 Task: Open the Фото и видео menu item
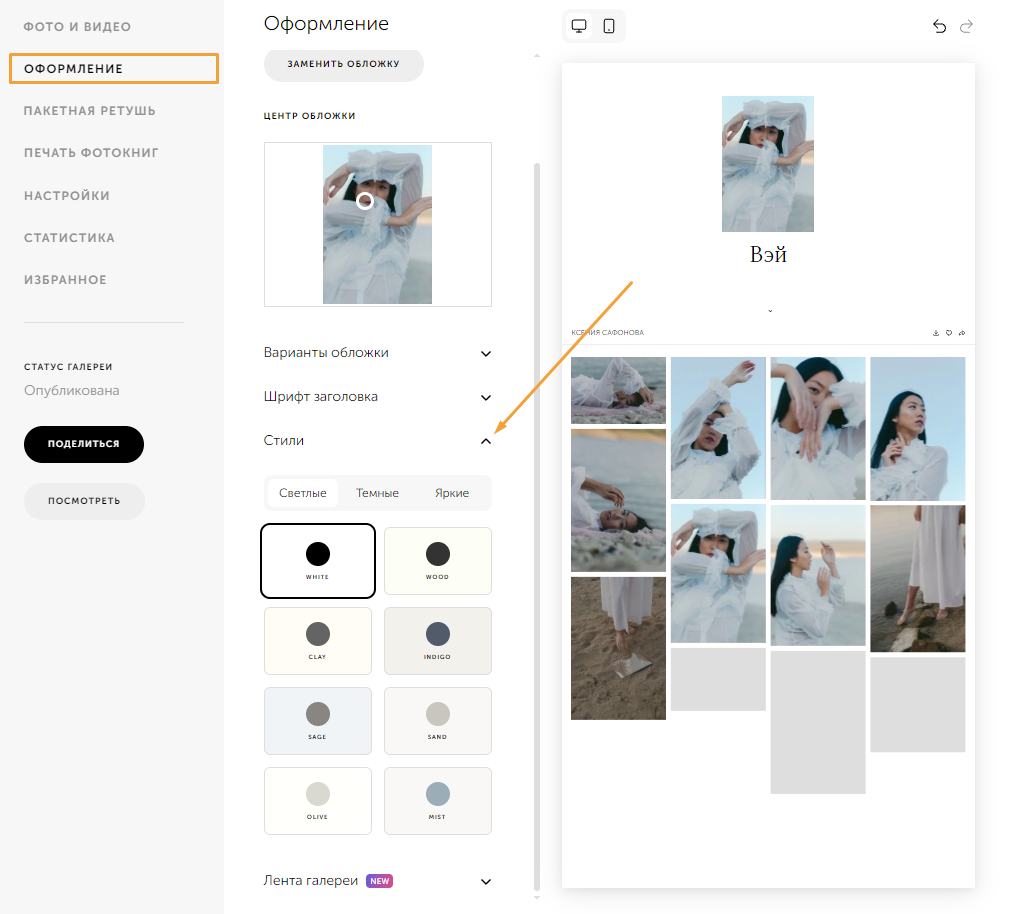(x=77, y=27)
